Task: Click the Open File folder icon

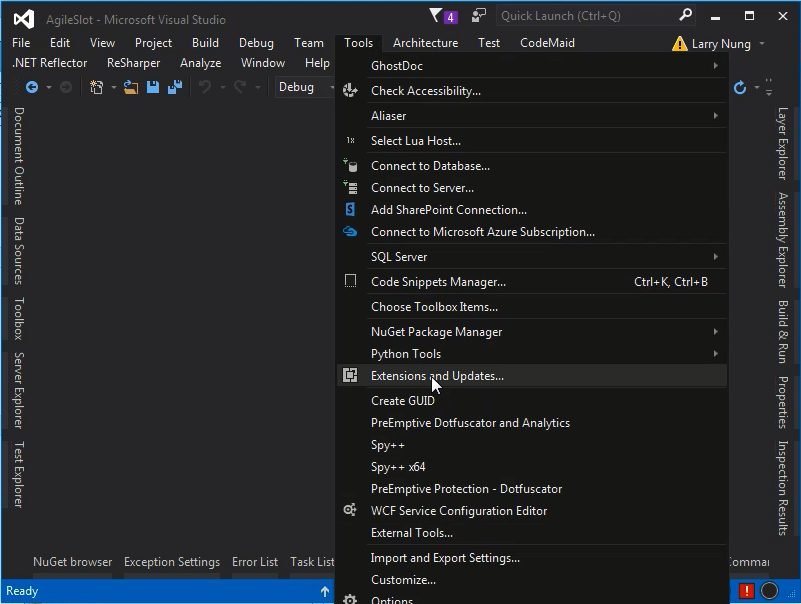Action: click(x=131, y=87)
